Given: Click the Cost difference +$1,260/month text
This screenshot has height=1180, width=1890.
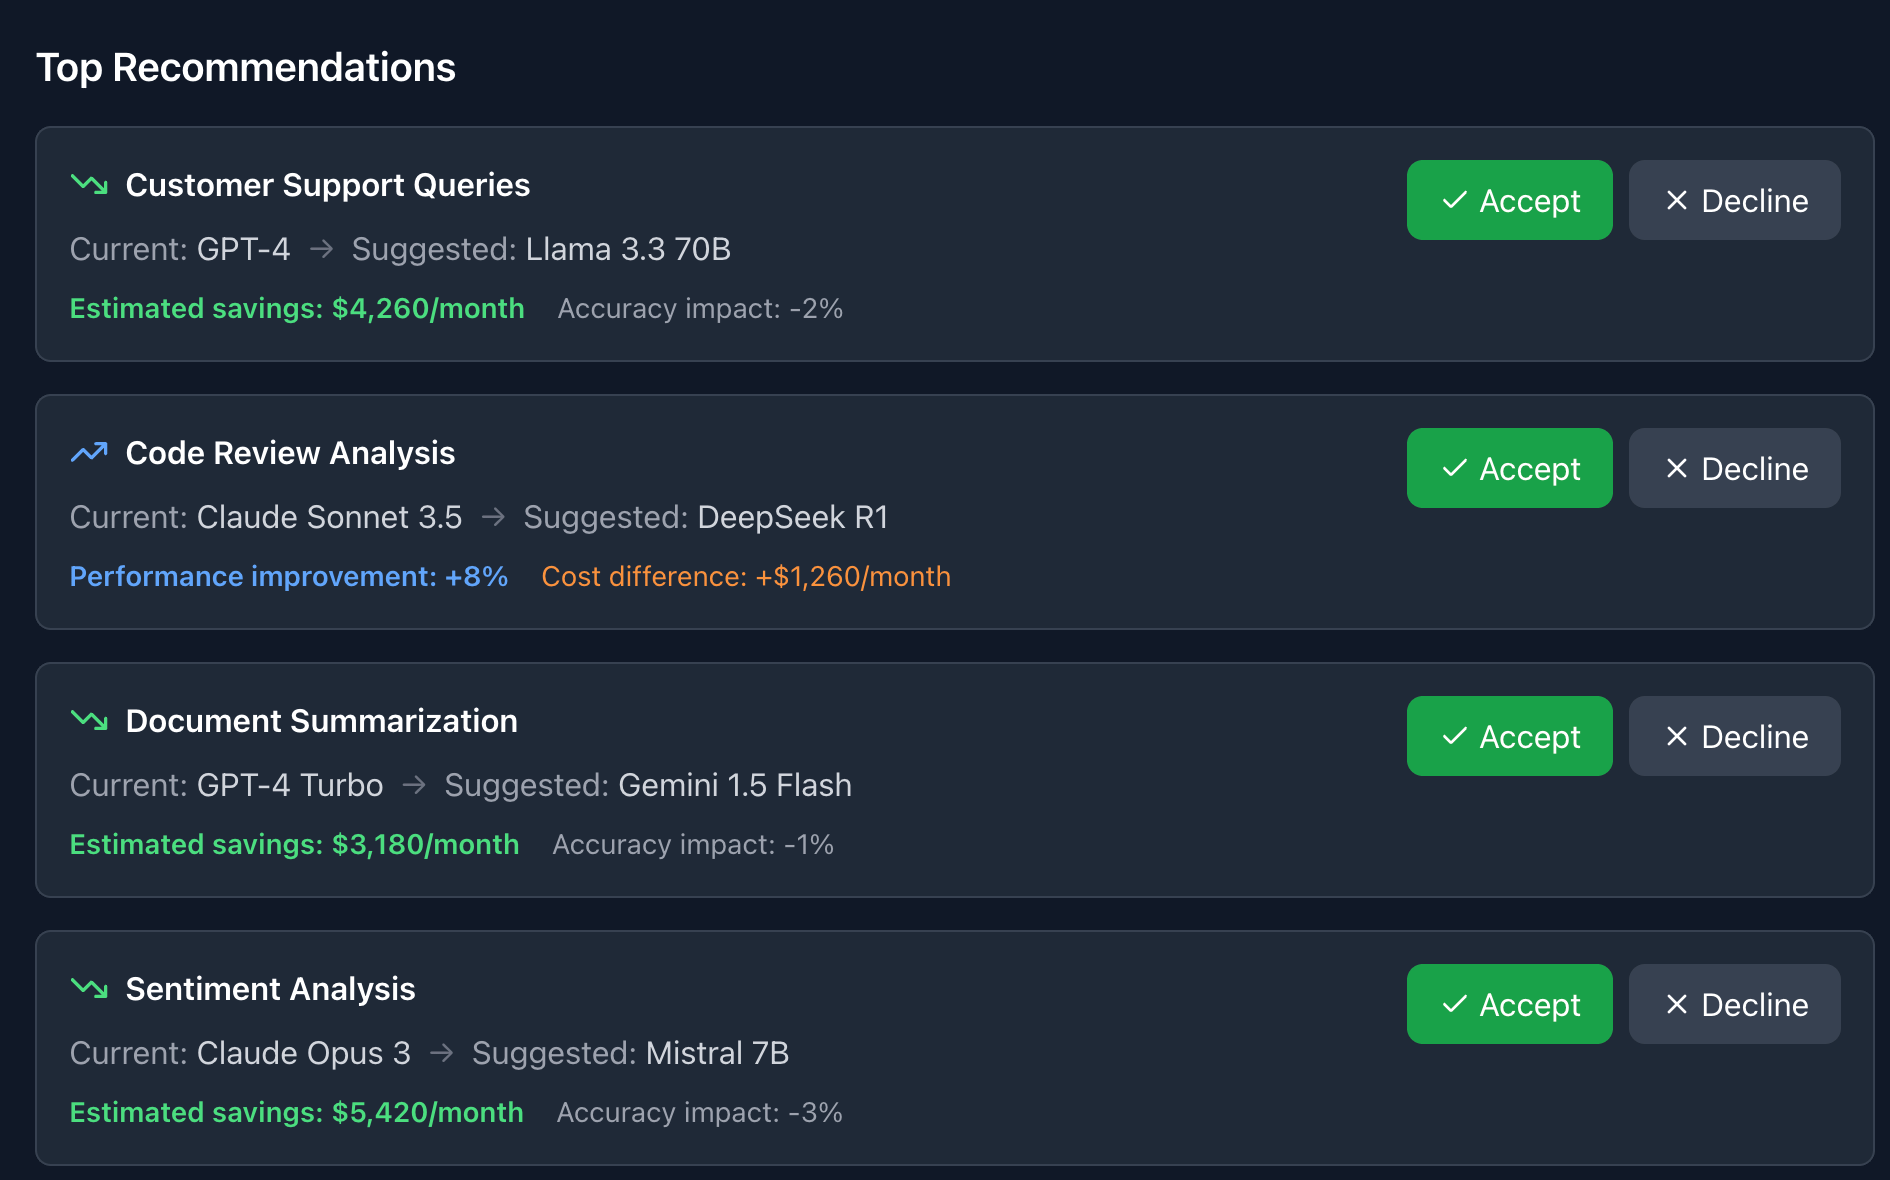Looking at the screenshot, I should [x=746, y=576].
